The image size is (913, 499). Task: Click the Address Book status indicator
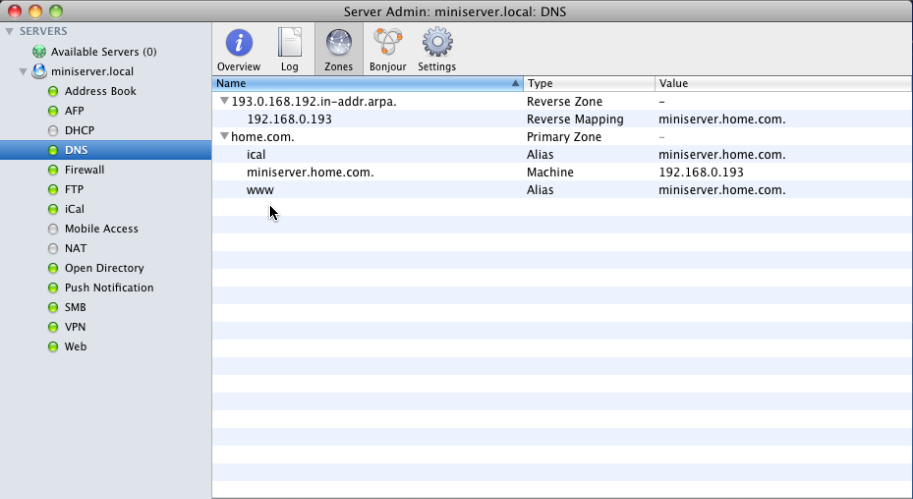(53, 91)
